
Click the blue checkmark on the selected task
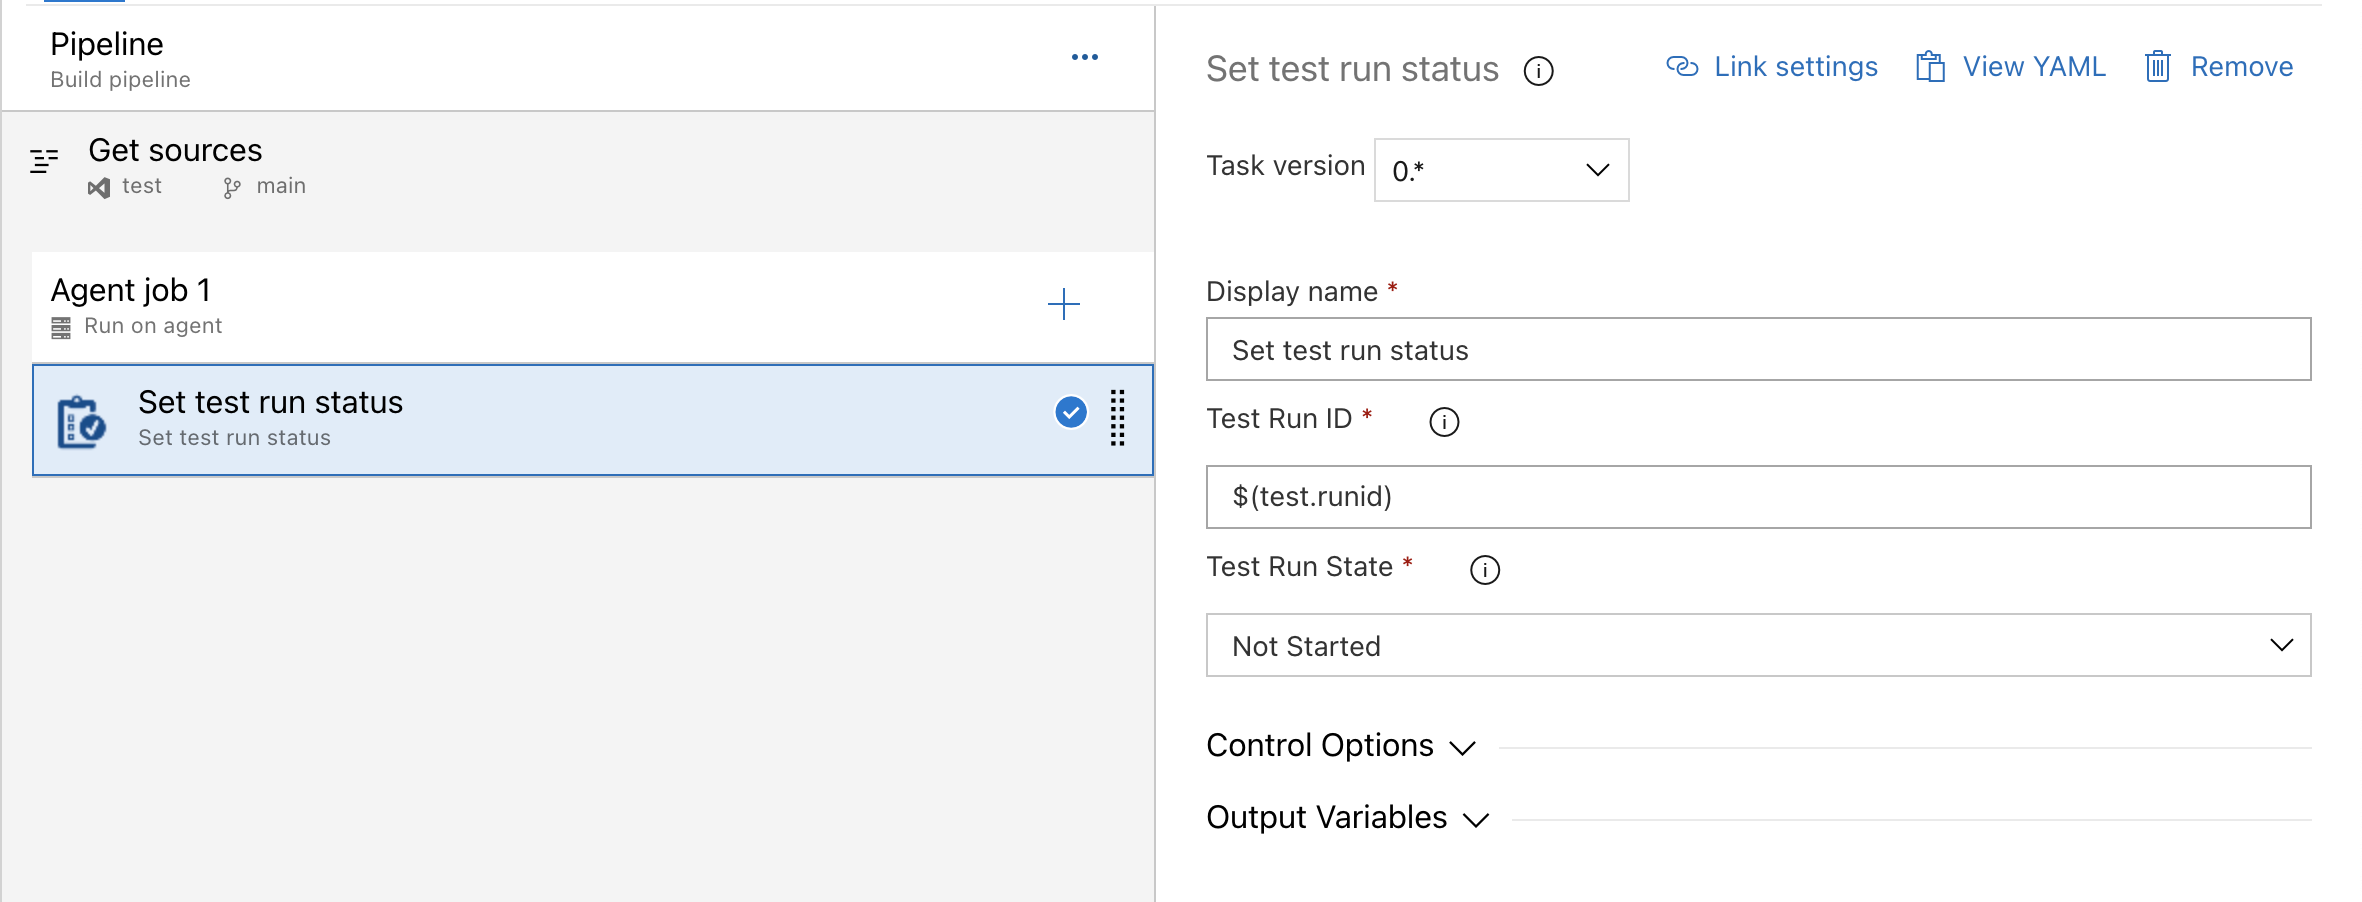(1070, 412)
